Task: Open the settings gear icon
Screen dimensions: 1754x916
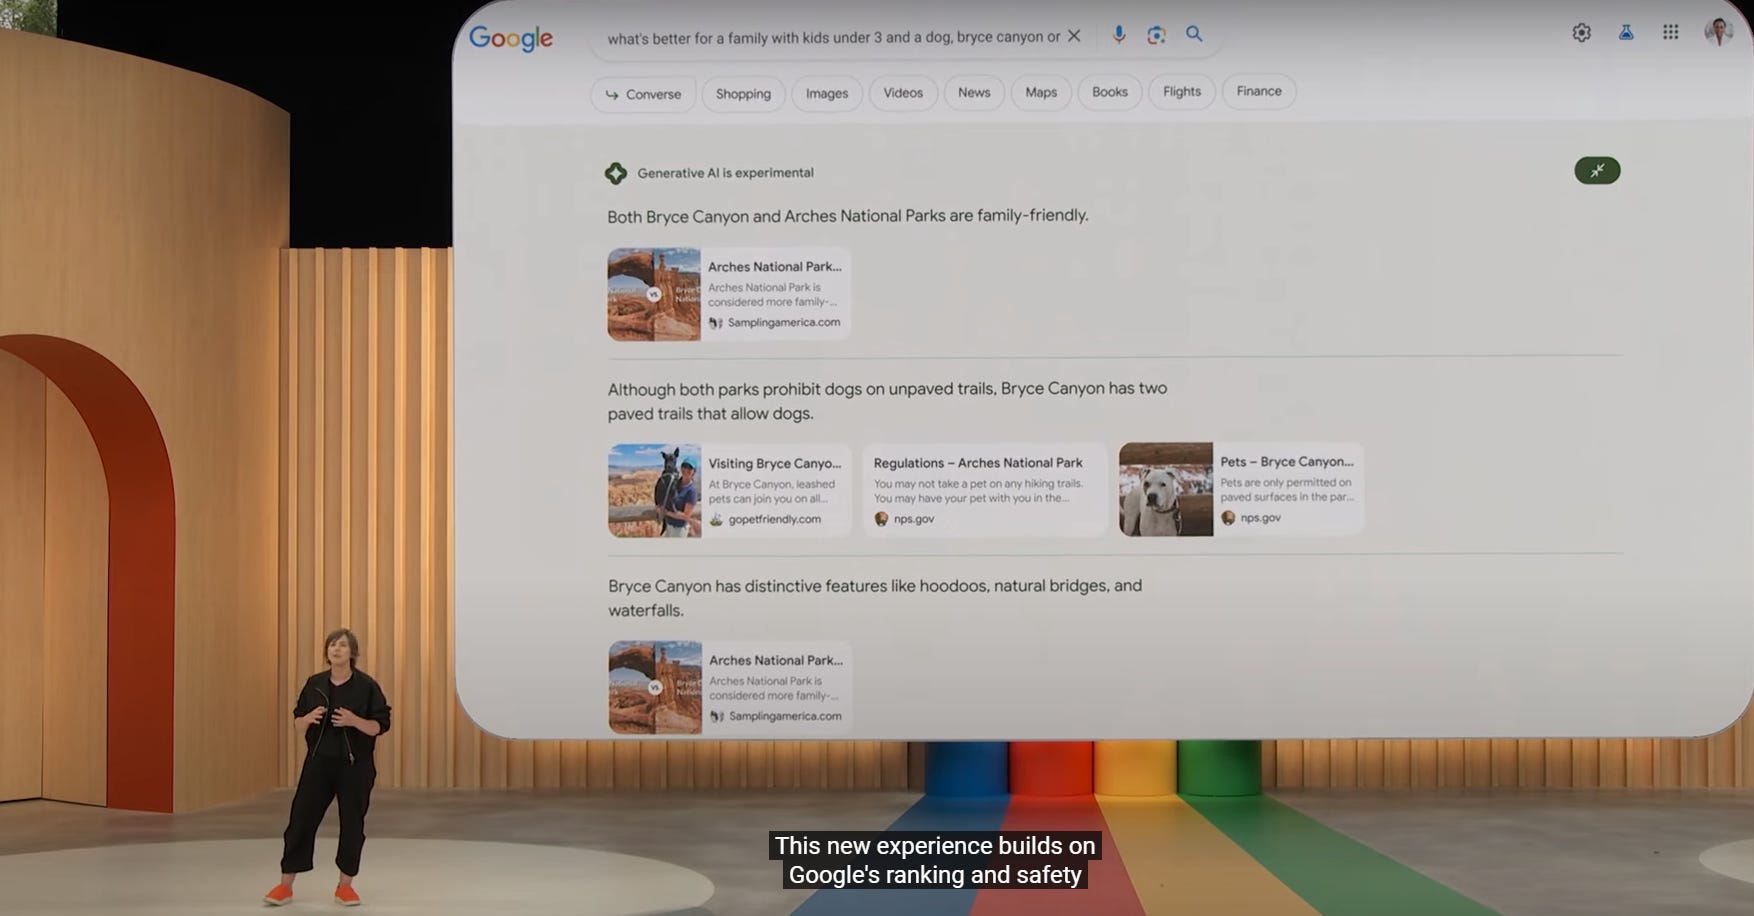Action: pos(1581,33)
